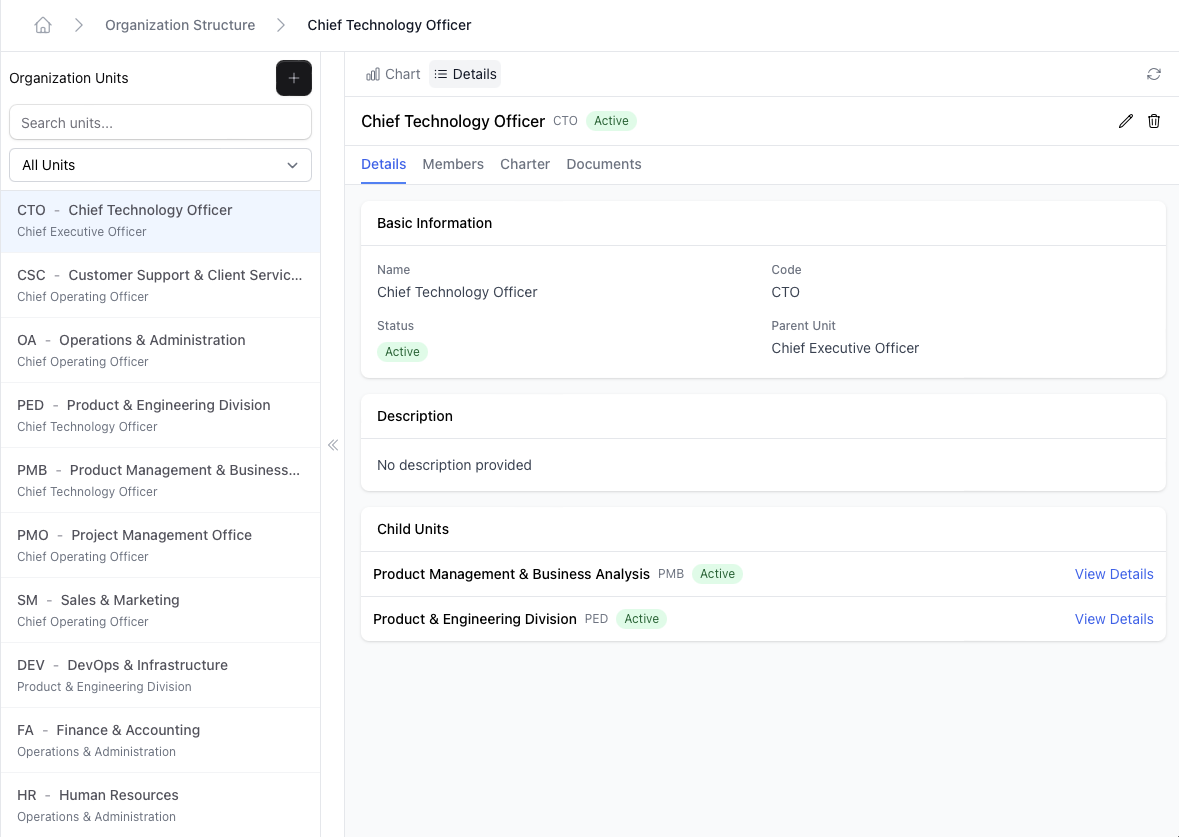Click the refresh icon
Screen dimensions: 1179x837
[x=1154, y=74]
